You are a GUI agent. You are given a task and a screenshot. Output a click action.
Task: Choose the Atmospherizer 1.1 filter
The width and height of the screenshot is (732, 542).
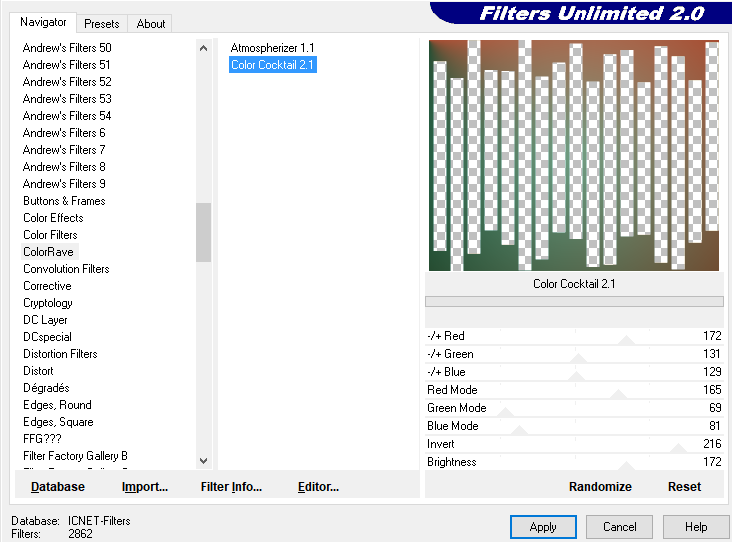point(272,48)
